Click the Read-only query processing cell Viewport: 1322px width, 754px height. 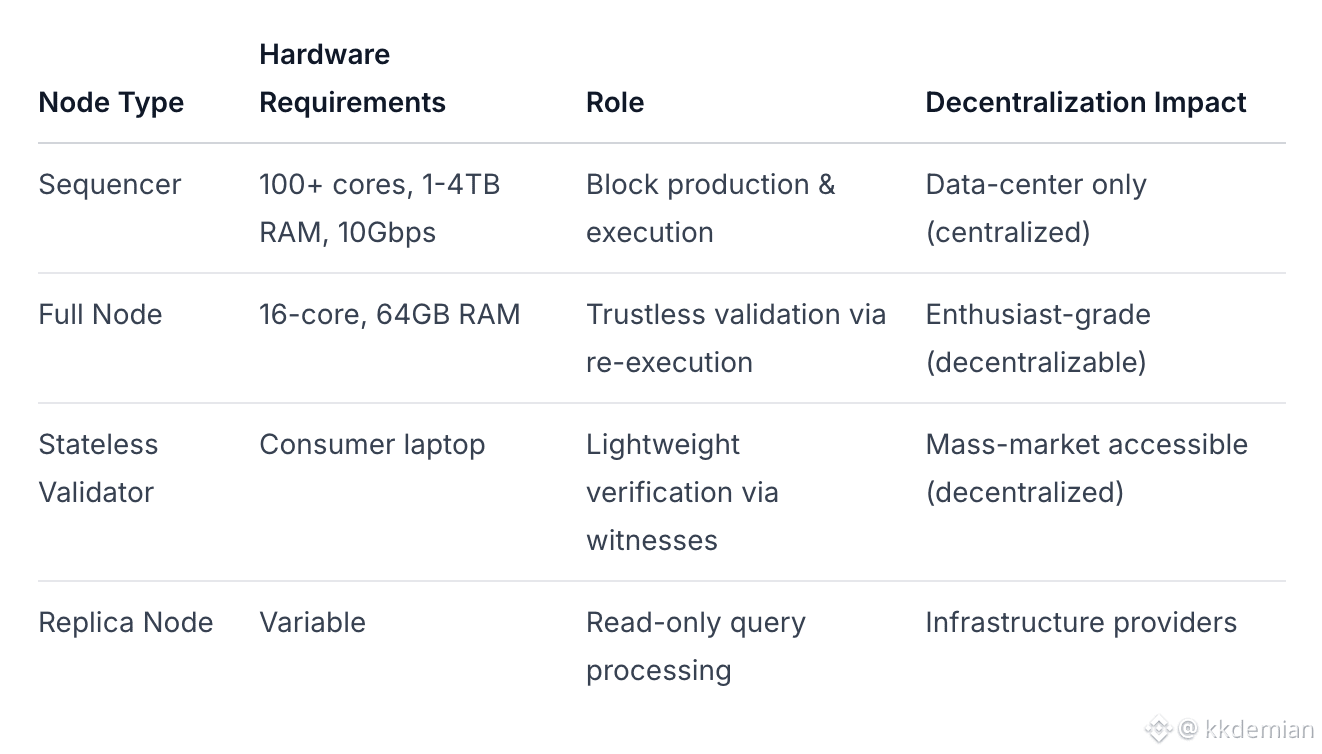[x=695, y=646]
